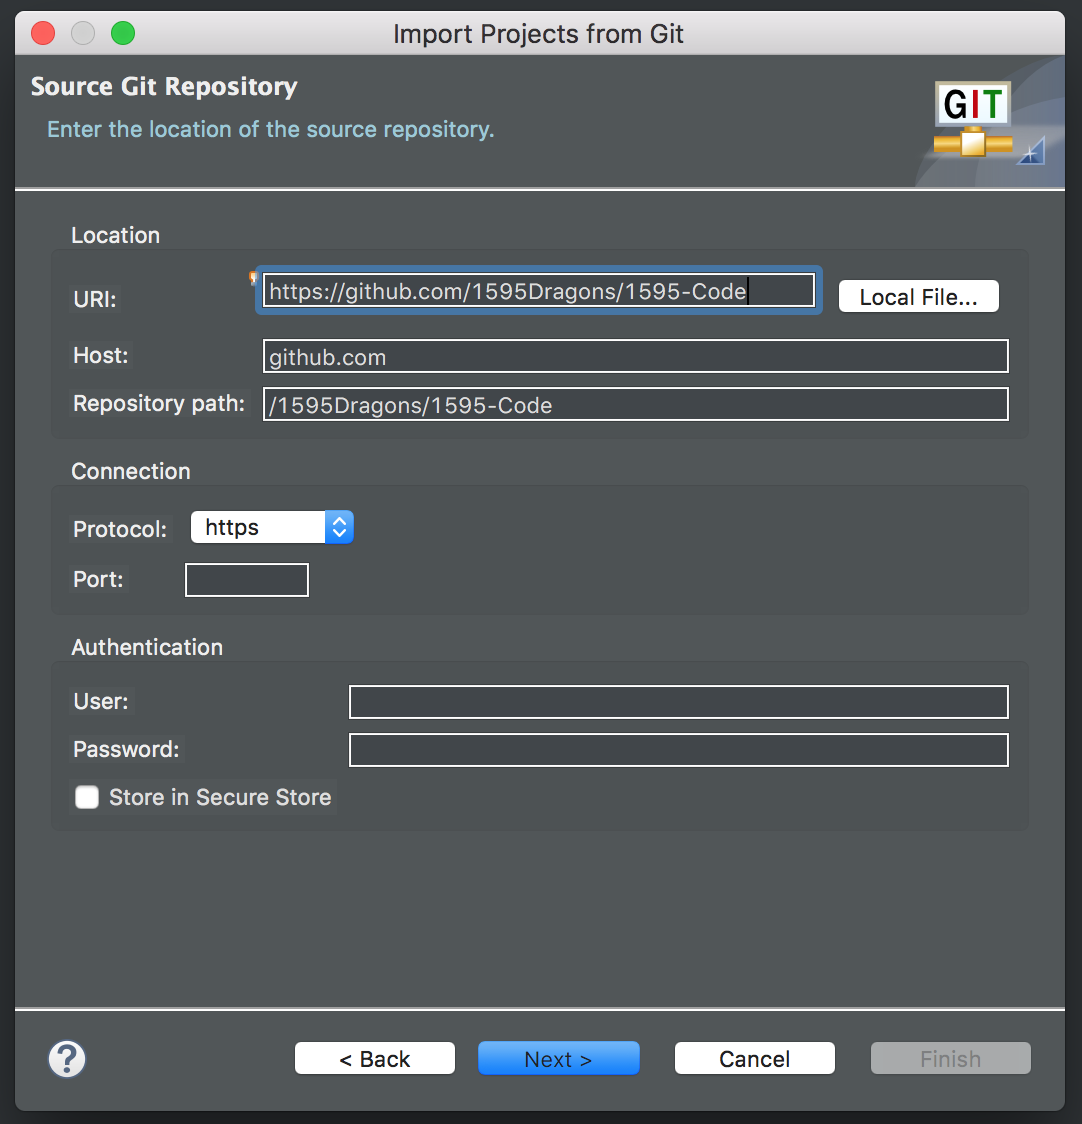Click the Port: label
The width and height of the screenshot is (1082, 1124).
[98, 579]
